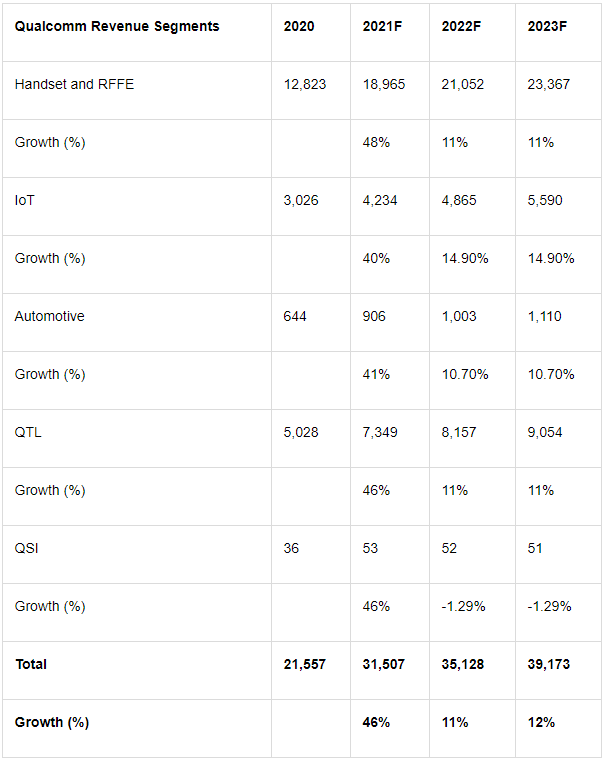
Task: Select the 48% Handset growth cell
Action: (x=376, y=142)
